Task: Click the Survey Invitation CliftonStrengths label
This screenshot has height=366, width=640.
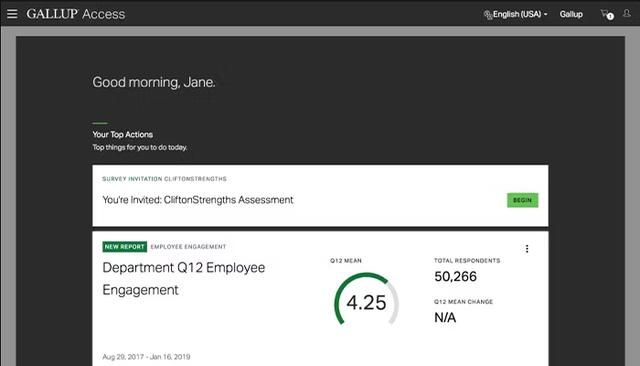Action: click(x=164, y=179)
